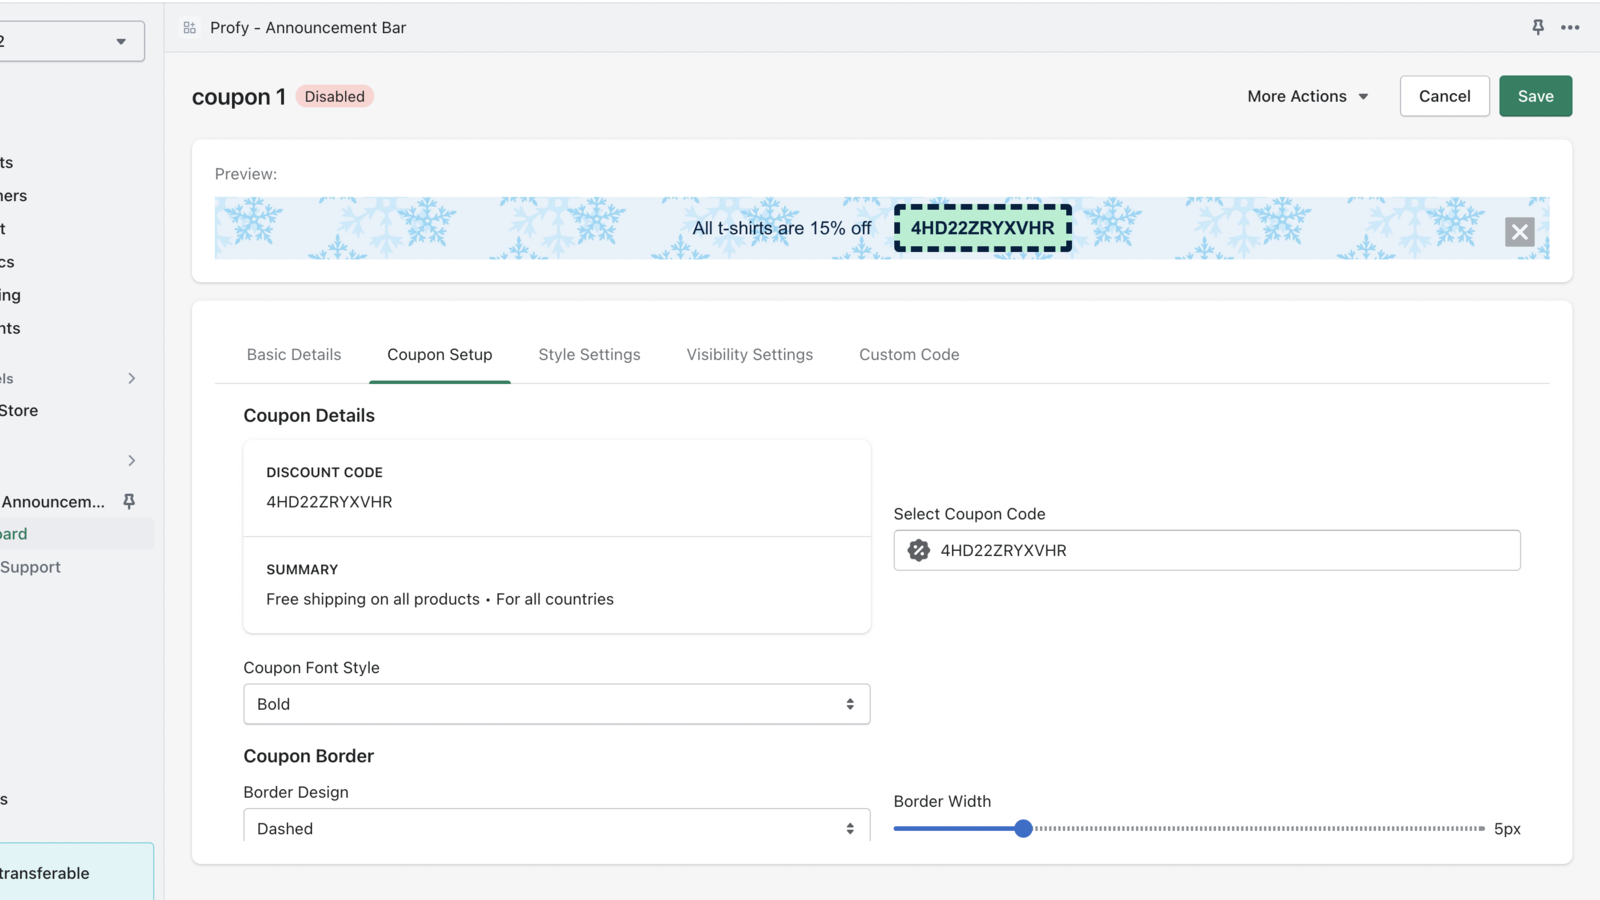Switch to the Basic Details tab
This screenshot has width=1600, height=900.
(294, 354)
